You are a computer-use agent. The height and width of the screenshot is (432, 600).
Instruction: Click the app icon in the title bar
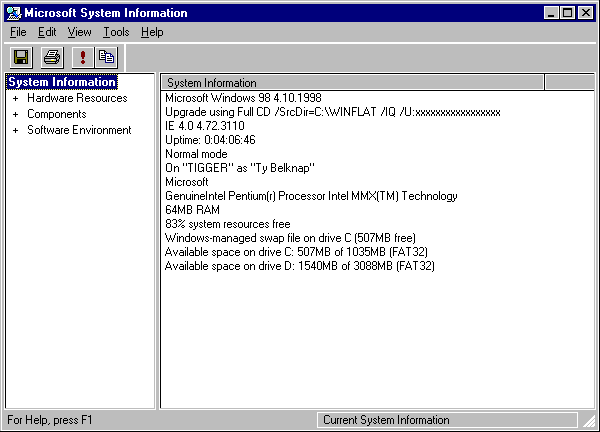point(14,13)
